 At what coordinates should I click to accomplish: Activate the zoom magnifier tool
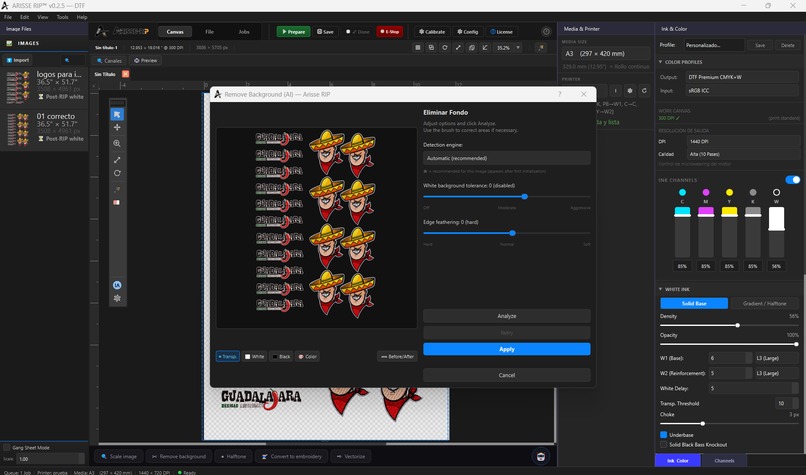click(x=117, y=143)
